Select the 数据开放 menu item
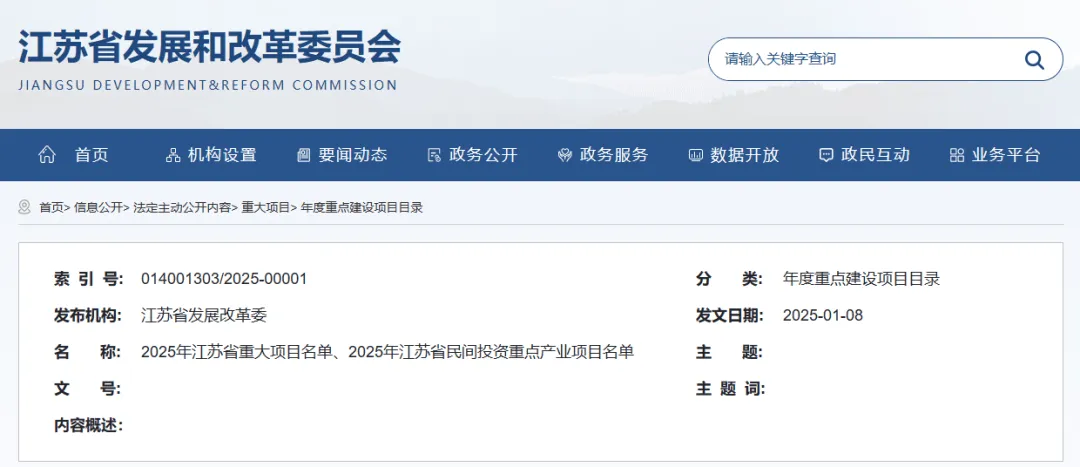 745,155
